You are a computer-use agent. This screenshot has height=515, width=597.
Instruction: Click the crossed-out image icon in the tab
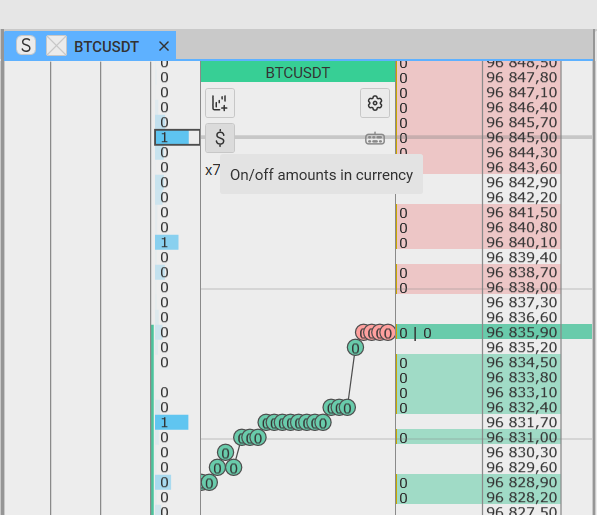[x=56, y=45]
